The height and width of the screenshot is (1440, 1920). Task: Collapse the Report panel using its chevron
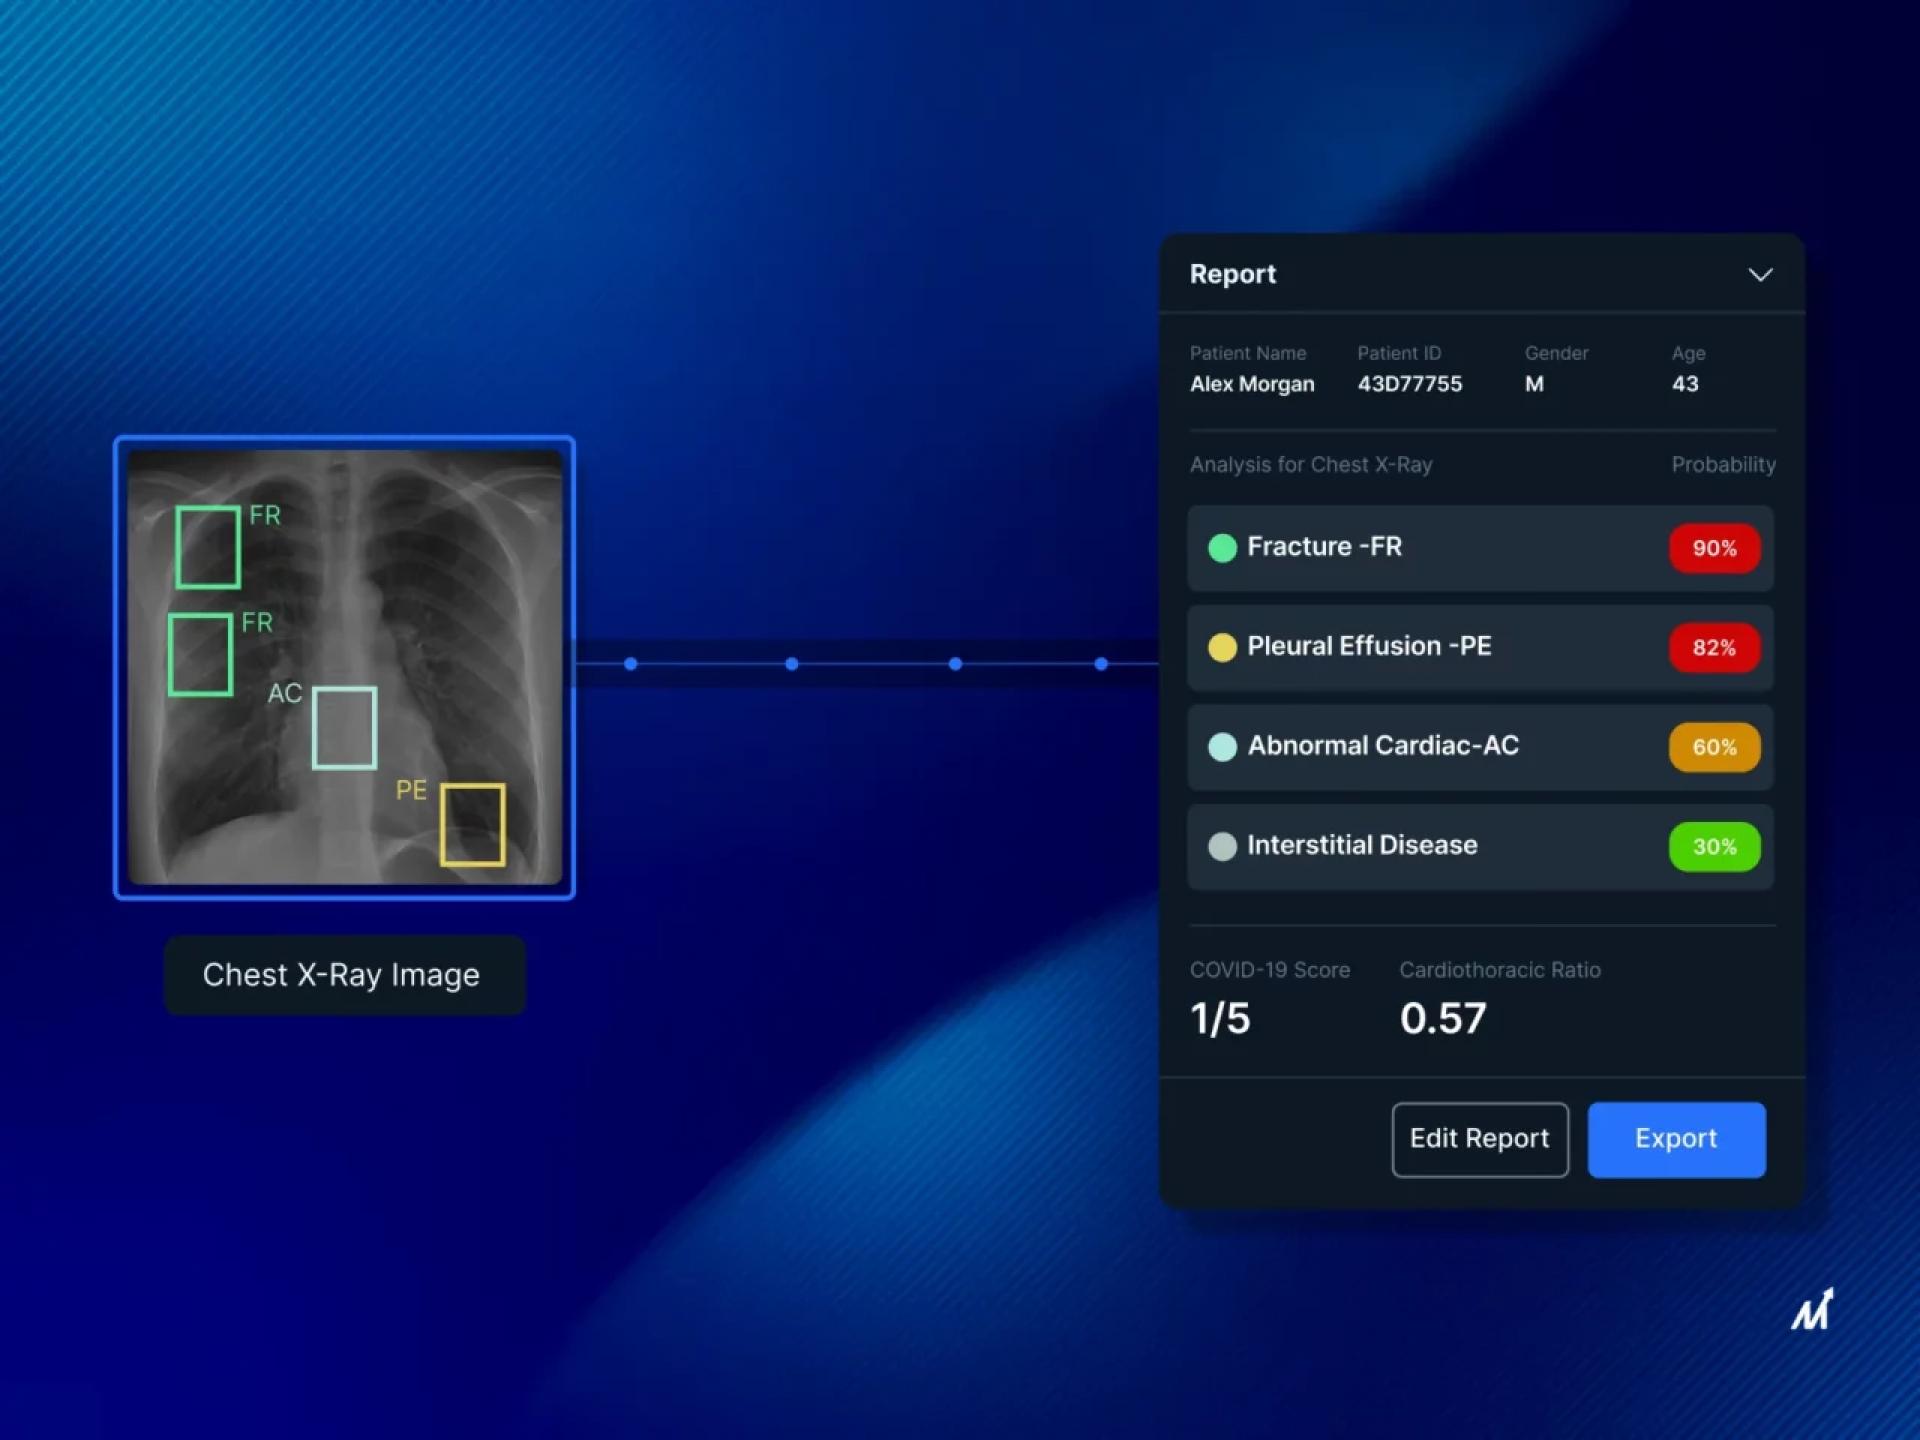pyautogui.click(x=1761, y=275)
